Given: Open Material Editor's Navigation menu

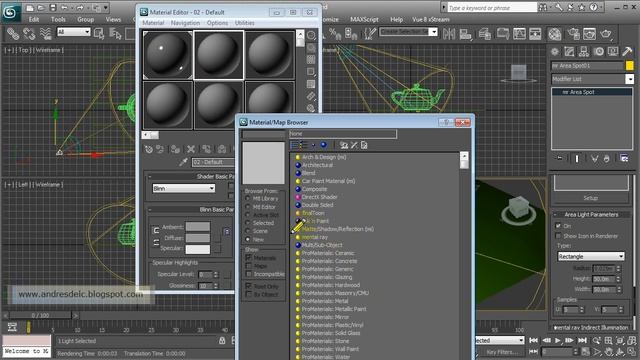Looking at the screenshot, I should (x=185, y=23).
